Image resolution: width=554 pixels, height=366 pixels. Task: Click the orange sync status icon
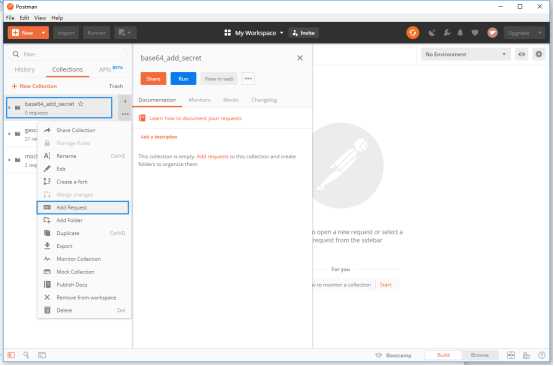tap(413, 33)
